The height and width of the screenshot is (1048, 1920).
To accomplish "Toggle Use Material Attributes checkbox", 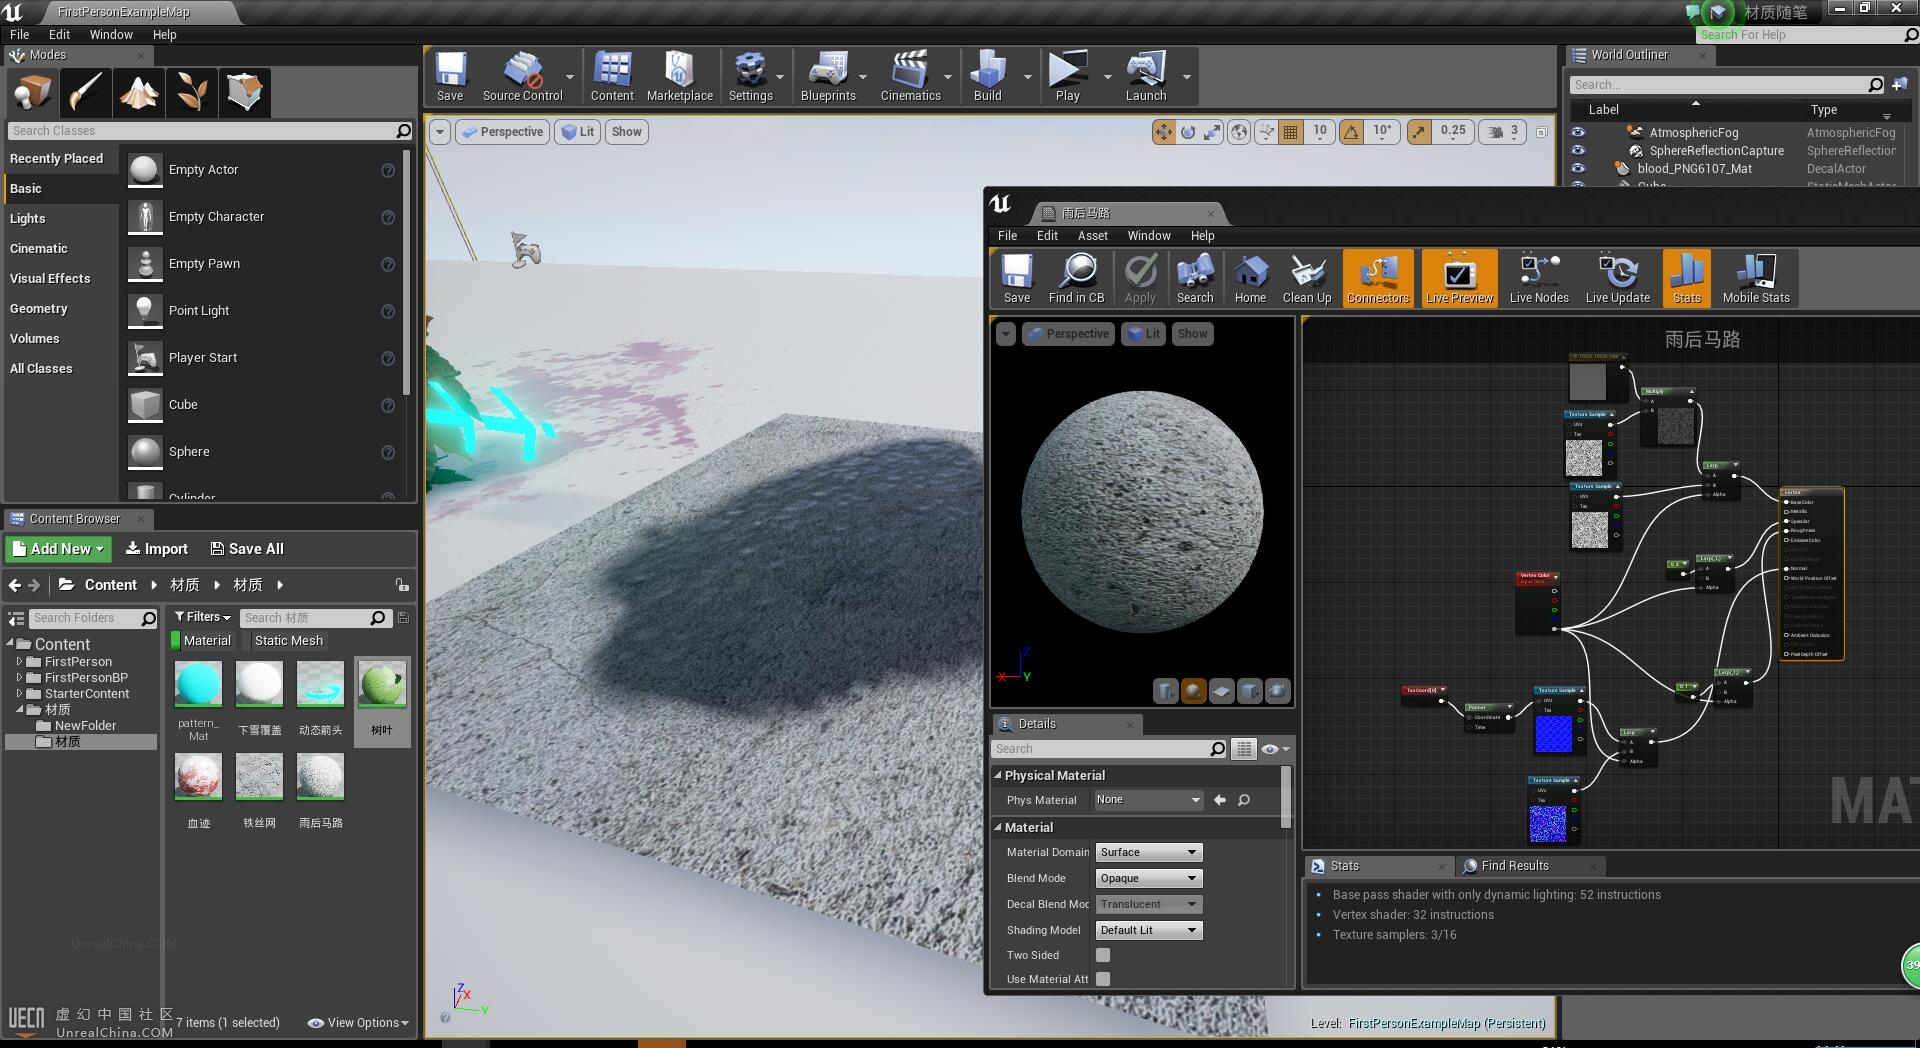I will click(1103, 979).
